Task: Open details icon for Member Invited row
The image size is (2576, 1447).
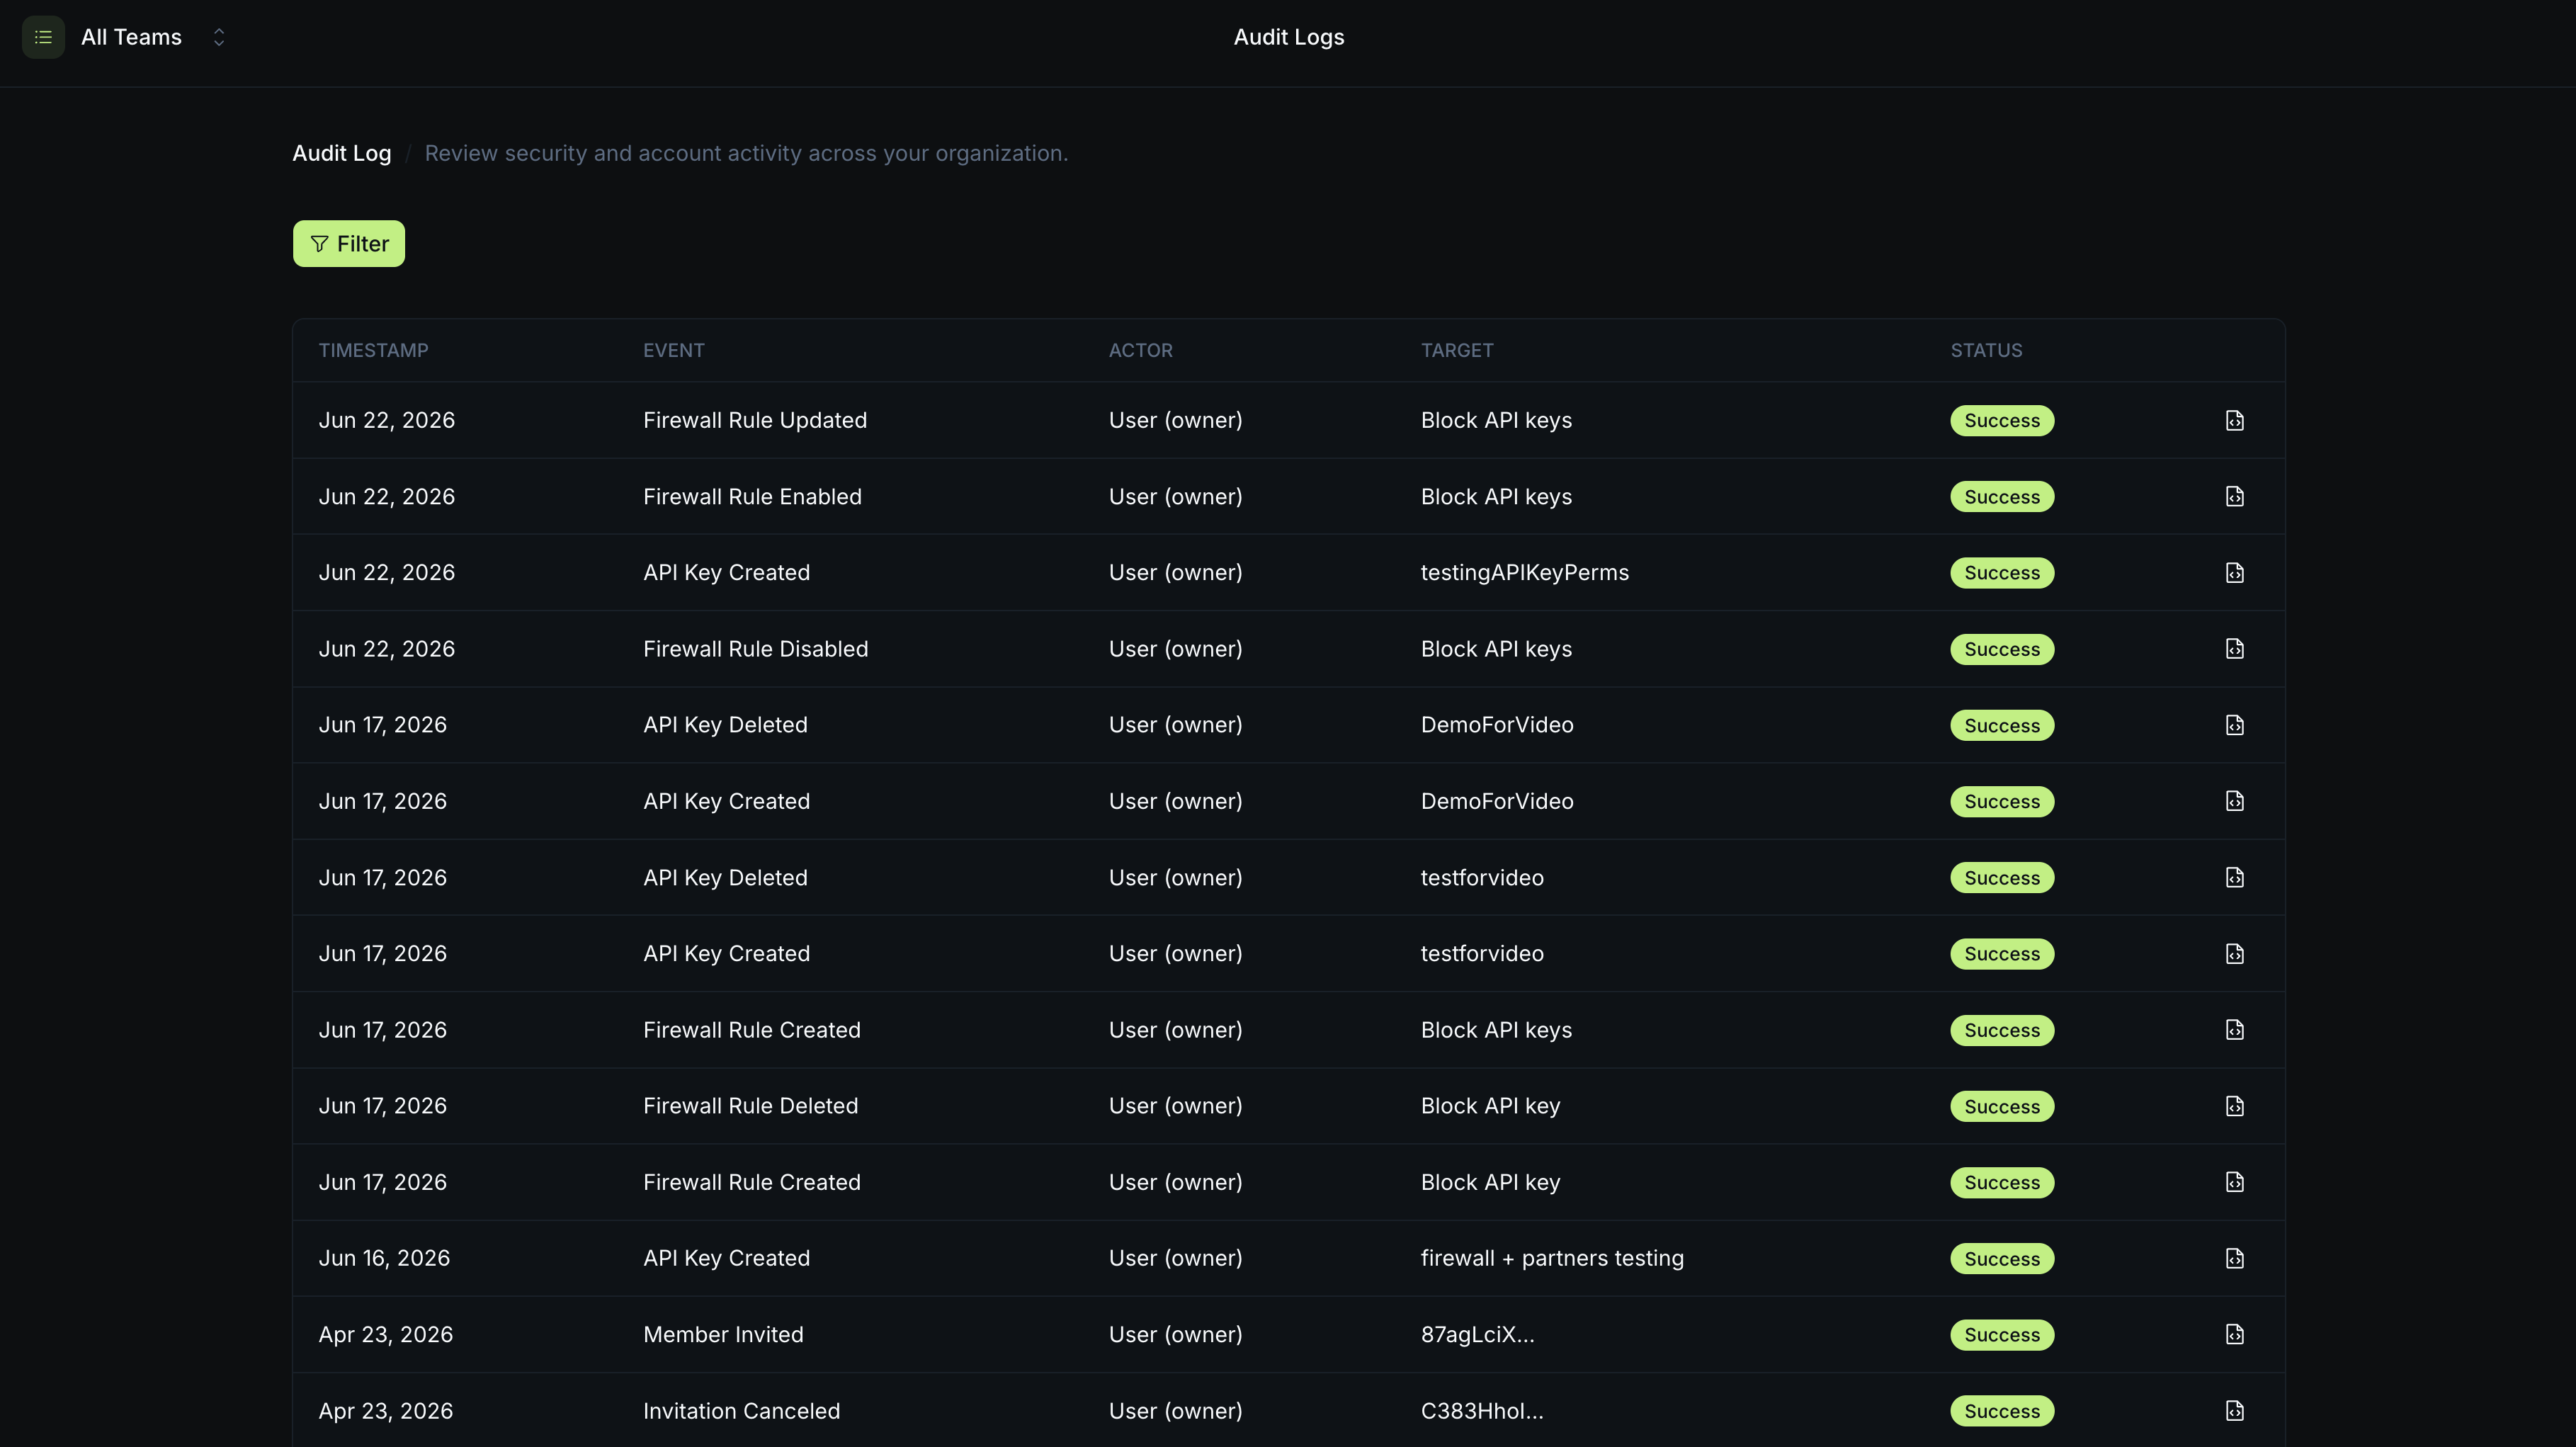Action: (x=2235, y=1335)
